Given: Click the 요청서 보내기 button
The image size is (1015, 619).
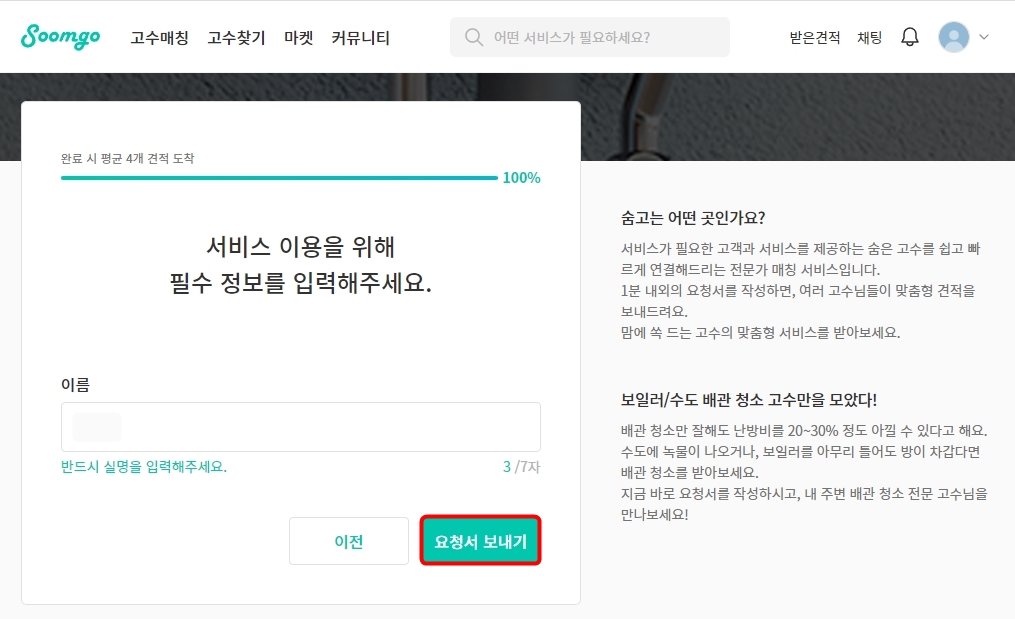Looking at the screenshot, I should coord(480,541).
